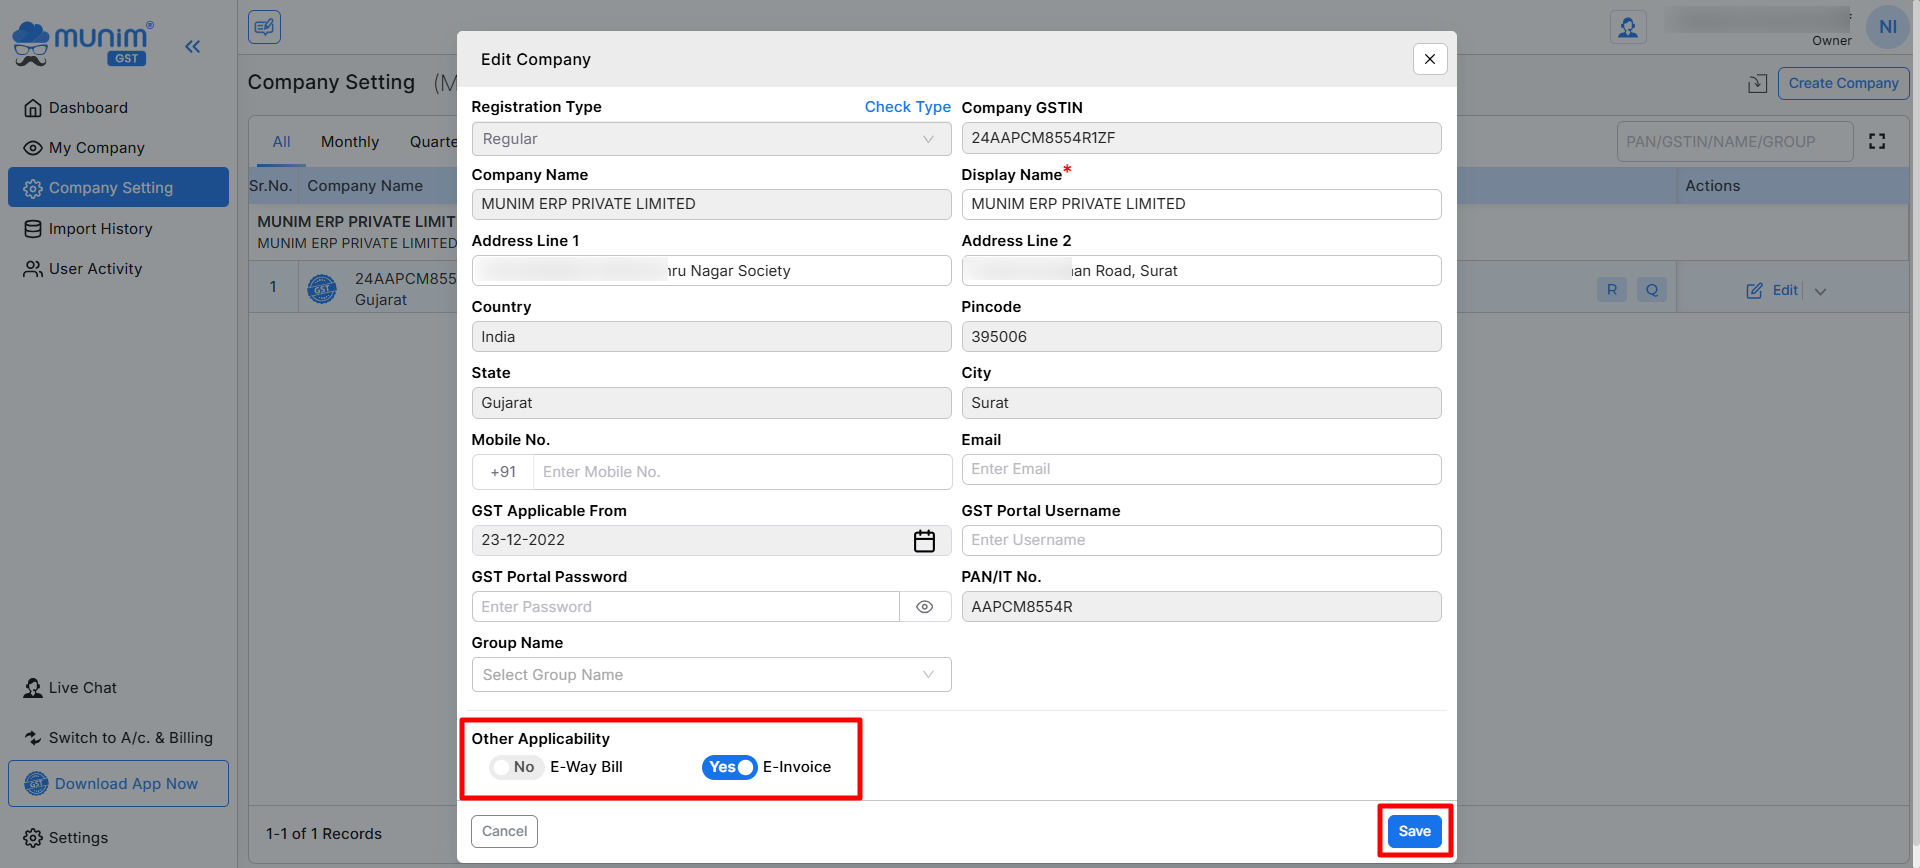The image size is (1920, 868).
Task: Click the Check Type link
Action: [907, 107]
